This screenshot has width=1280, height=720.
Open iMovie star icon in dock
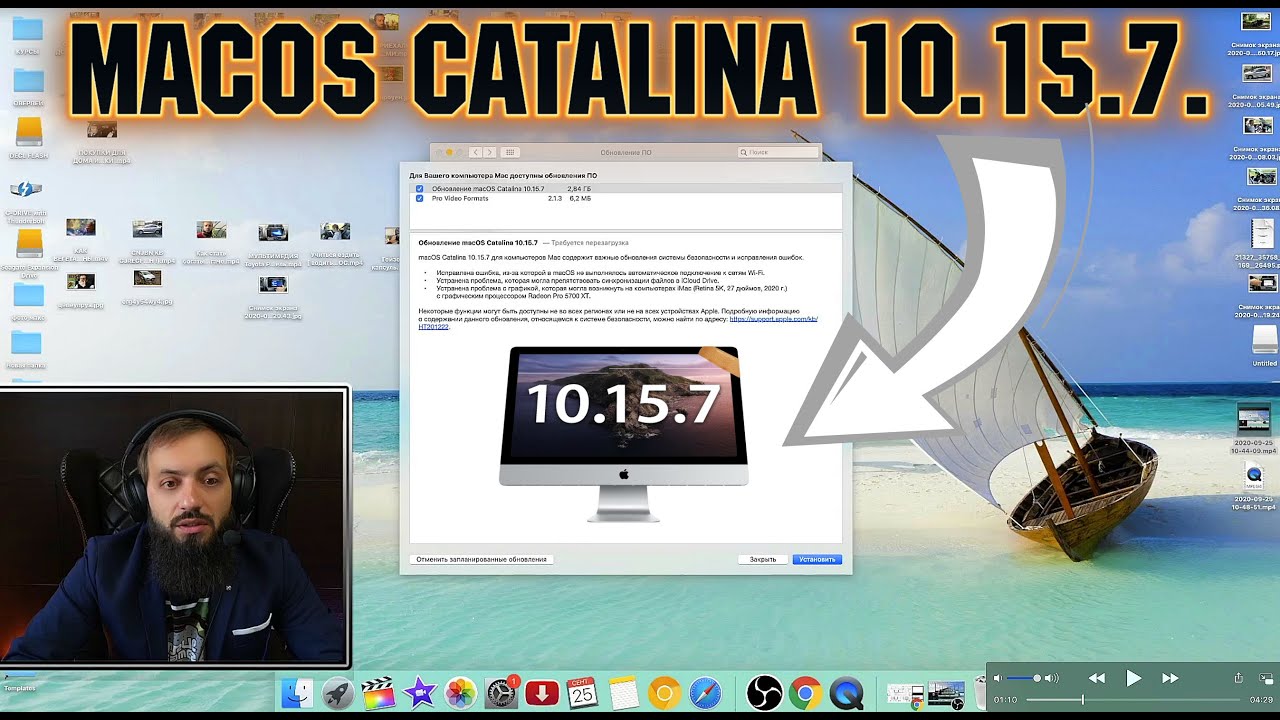coord(419,693)
